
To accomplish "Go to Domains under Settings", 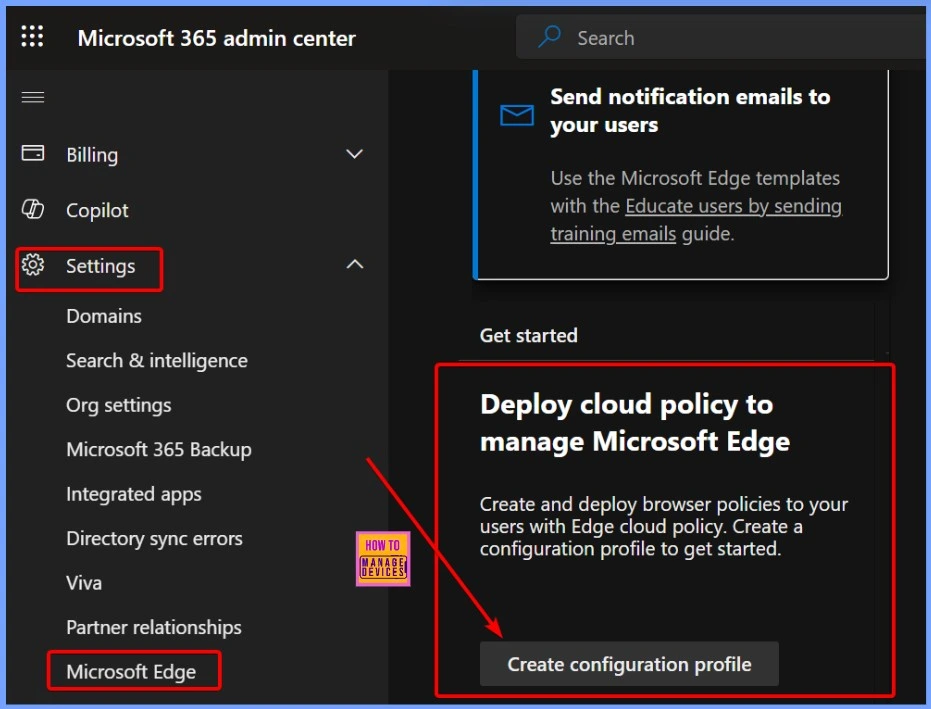I will [104, 316].
